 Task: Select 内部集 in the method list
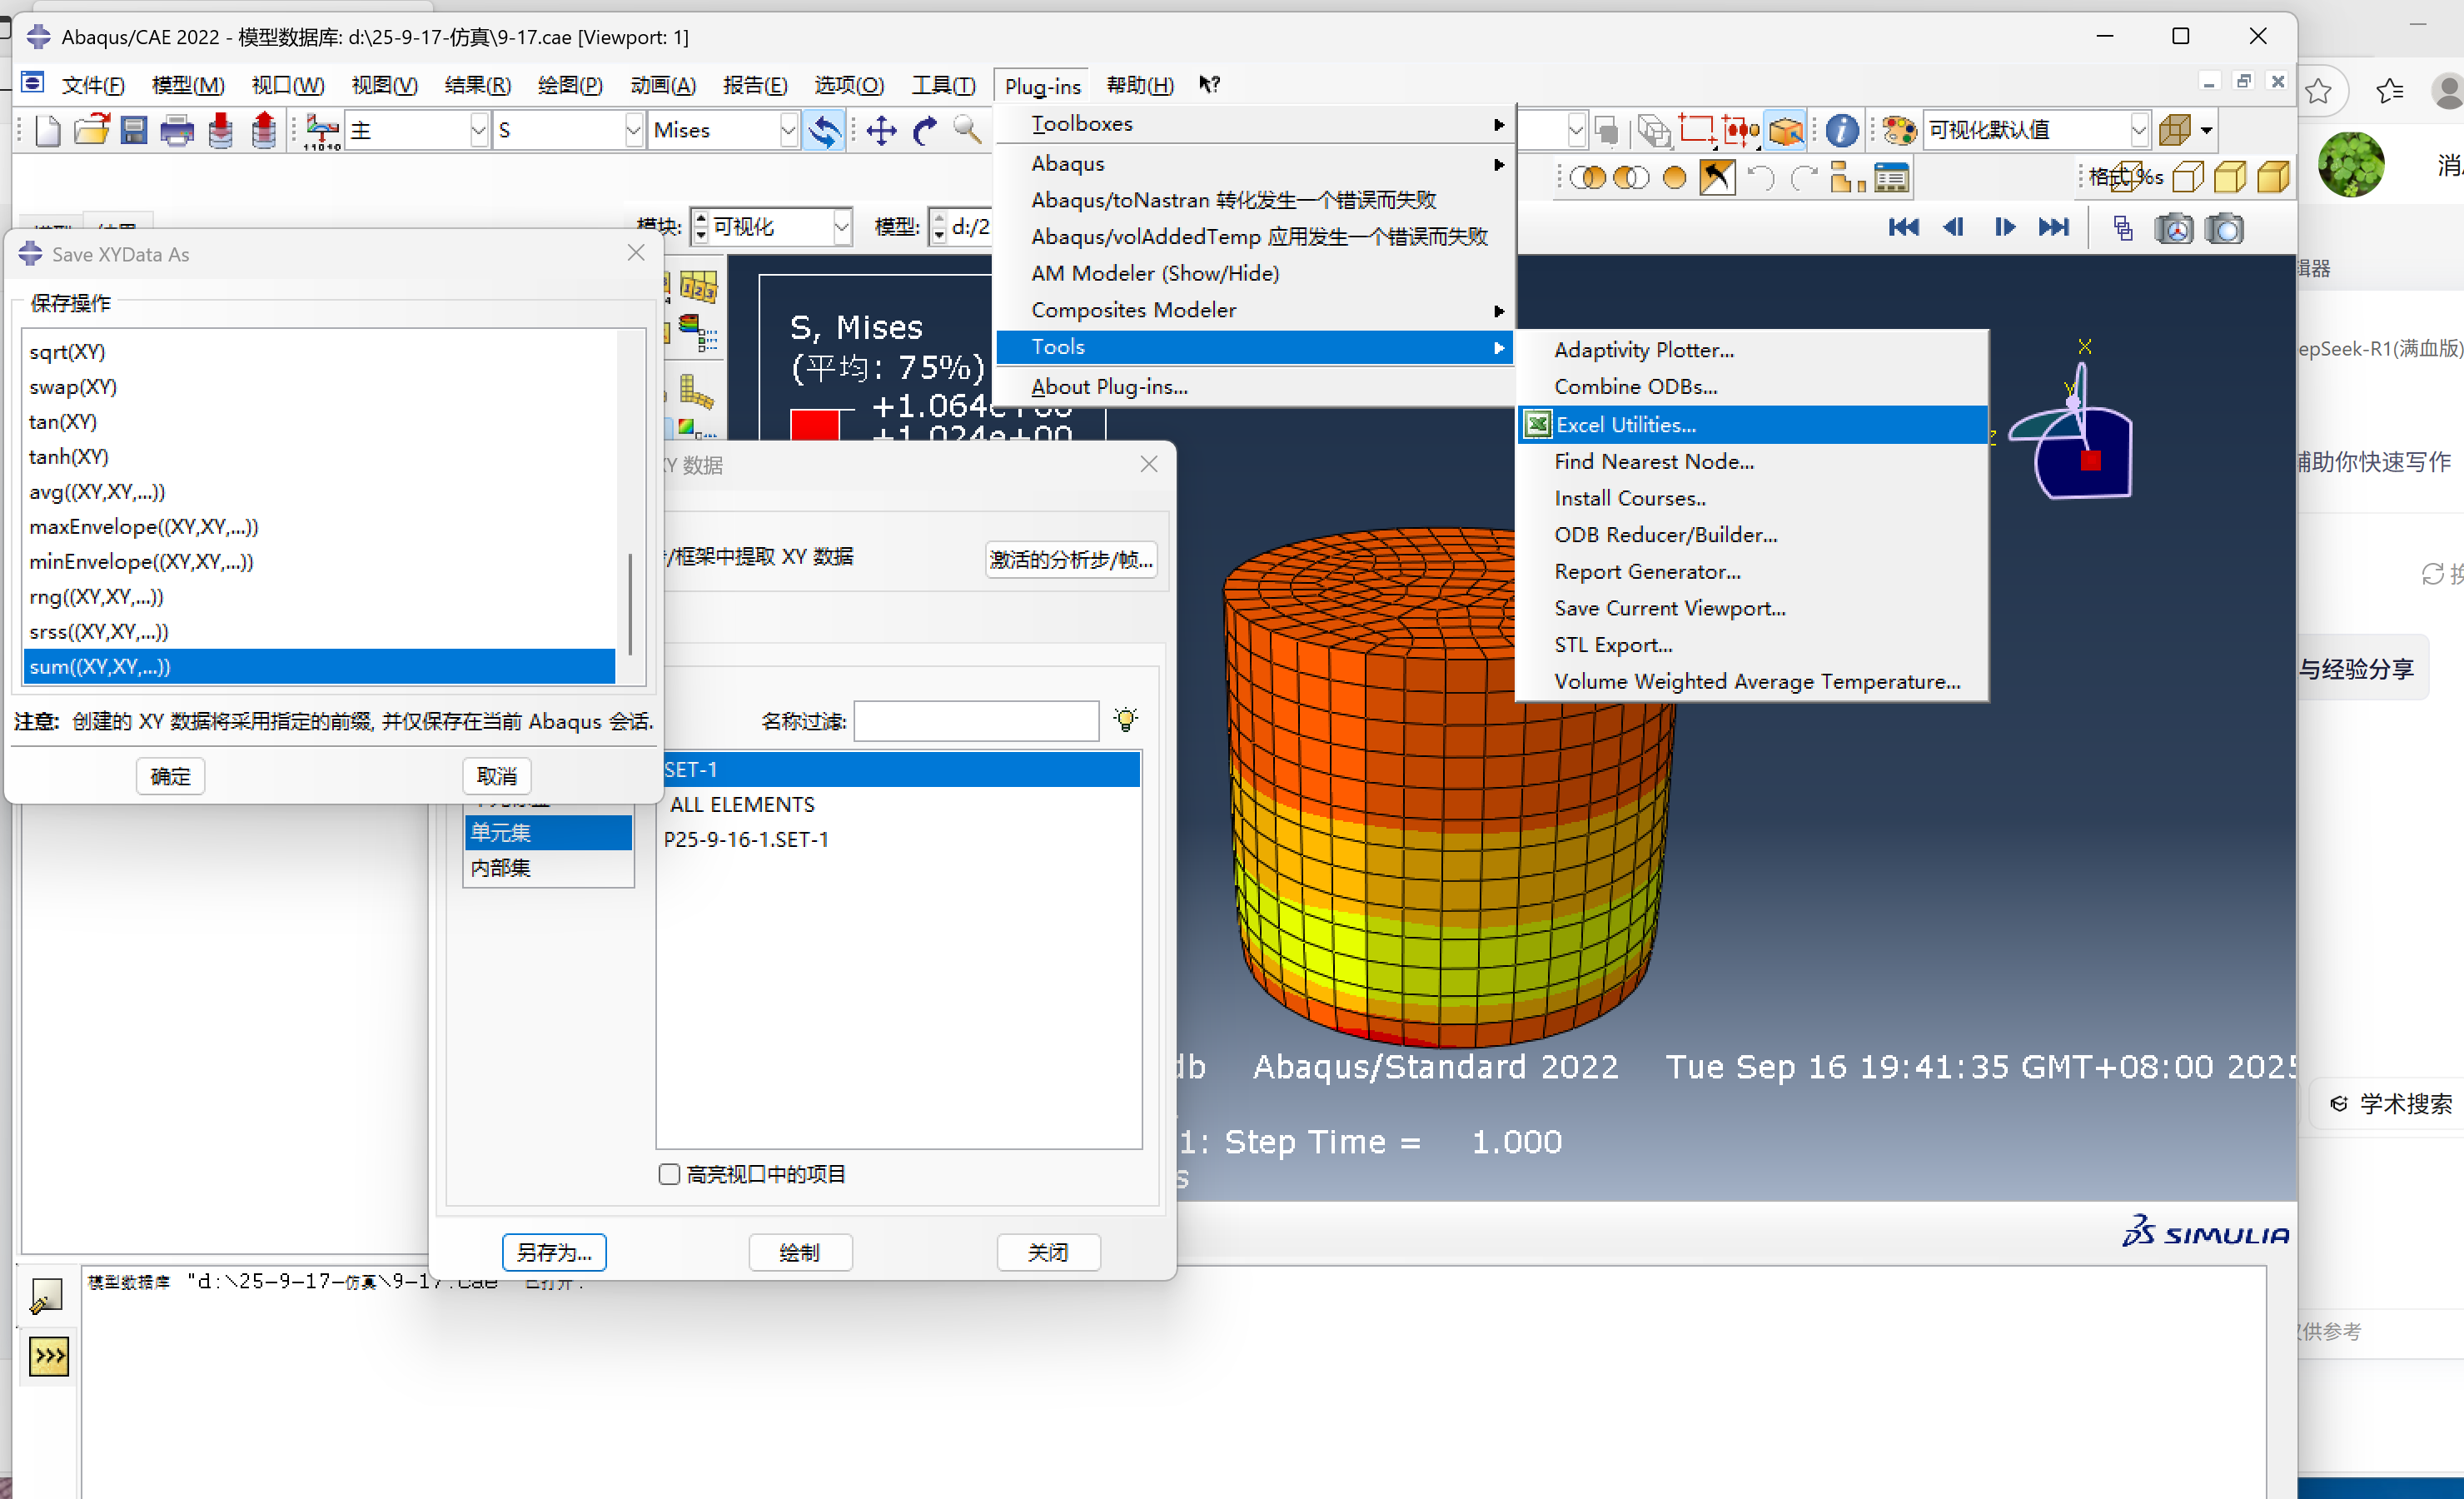tap(548, 868)
